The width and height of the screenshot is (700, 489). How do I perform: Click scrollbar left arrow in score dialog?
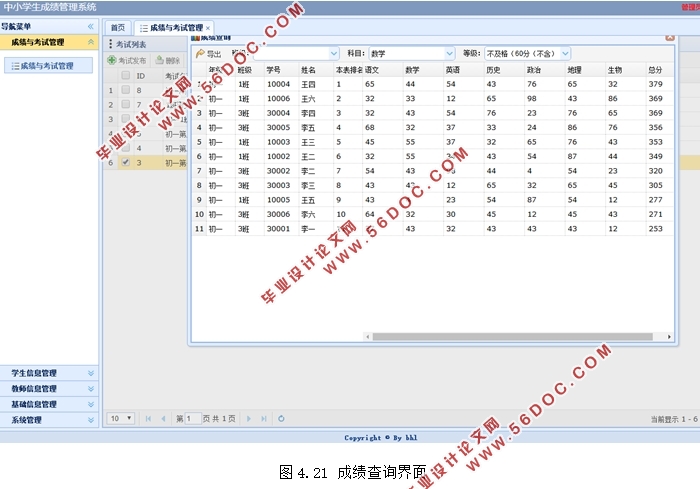click(x=367, y=337)
